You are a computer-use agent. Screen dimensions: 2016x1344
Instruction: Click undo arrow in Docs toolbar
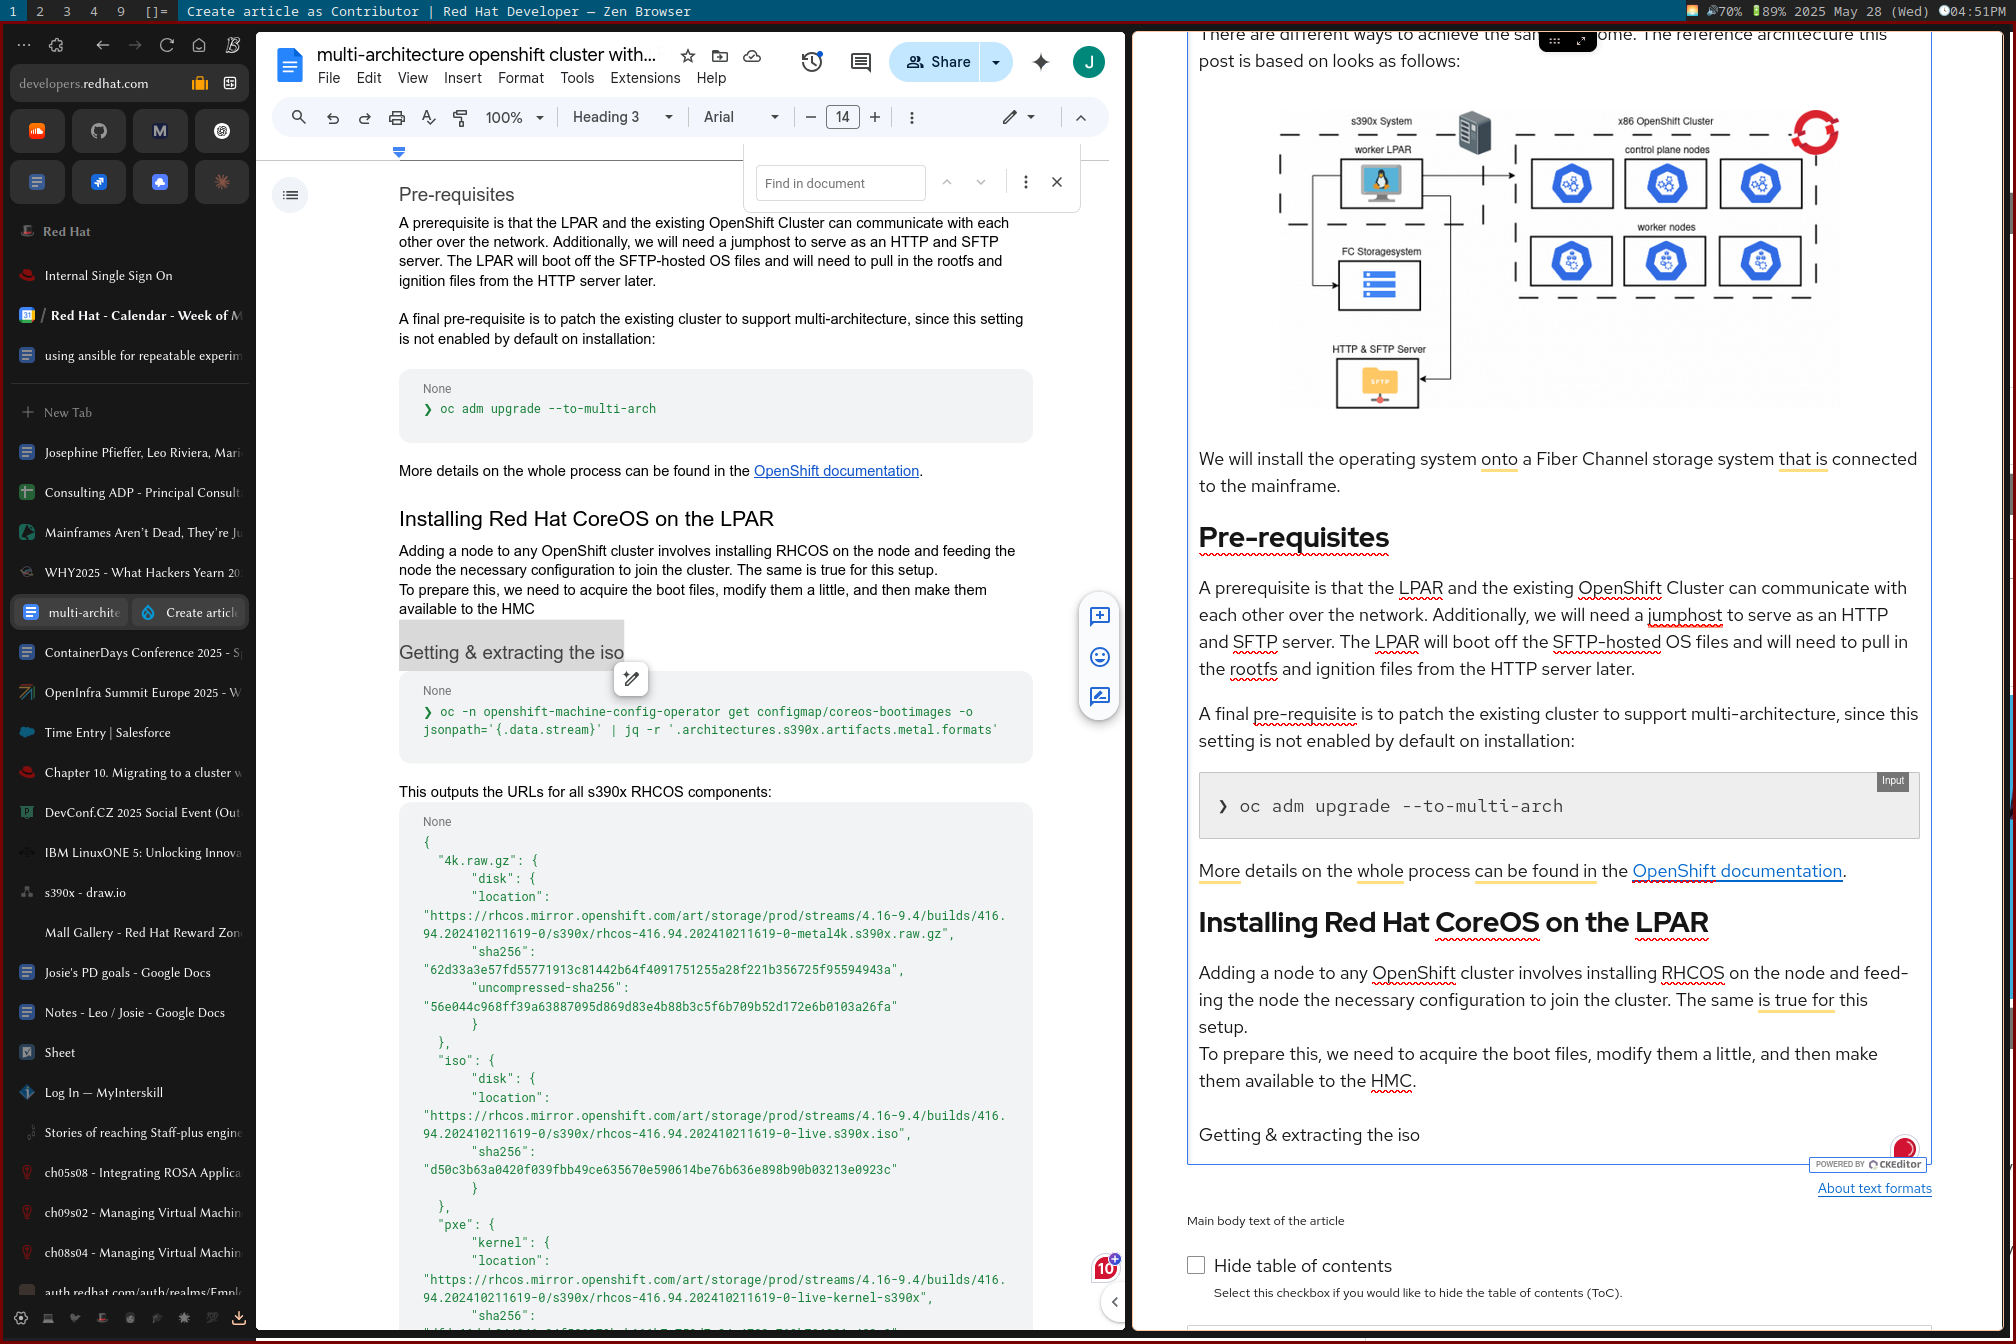click(x=333, y=118)
